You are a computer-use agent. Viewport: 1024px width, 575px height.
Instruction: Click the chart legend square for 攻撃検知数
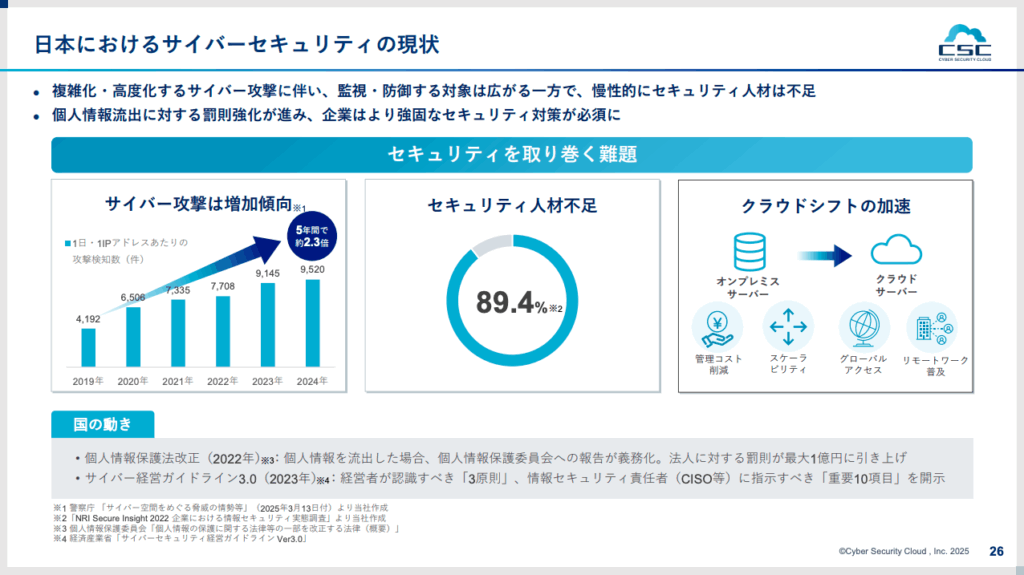[x=67, y=243]
